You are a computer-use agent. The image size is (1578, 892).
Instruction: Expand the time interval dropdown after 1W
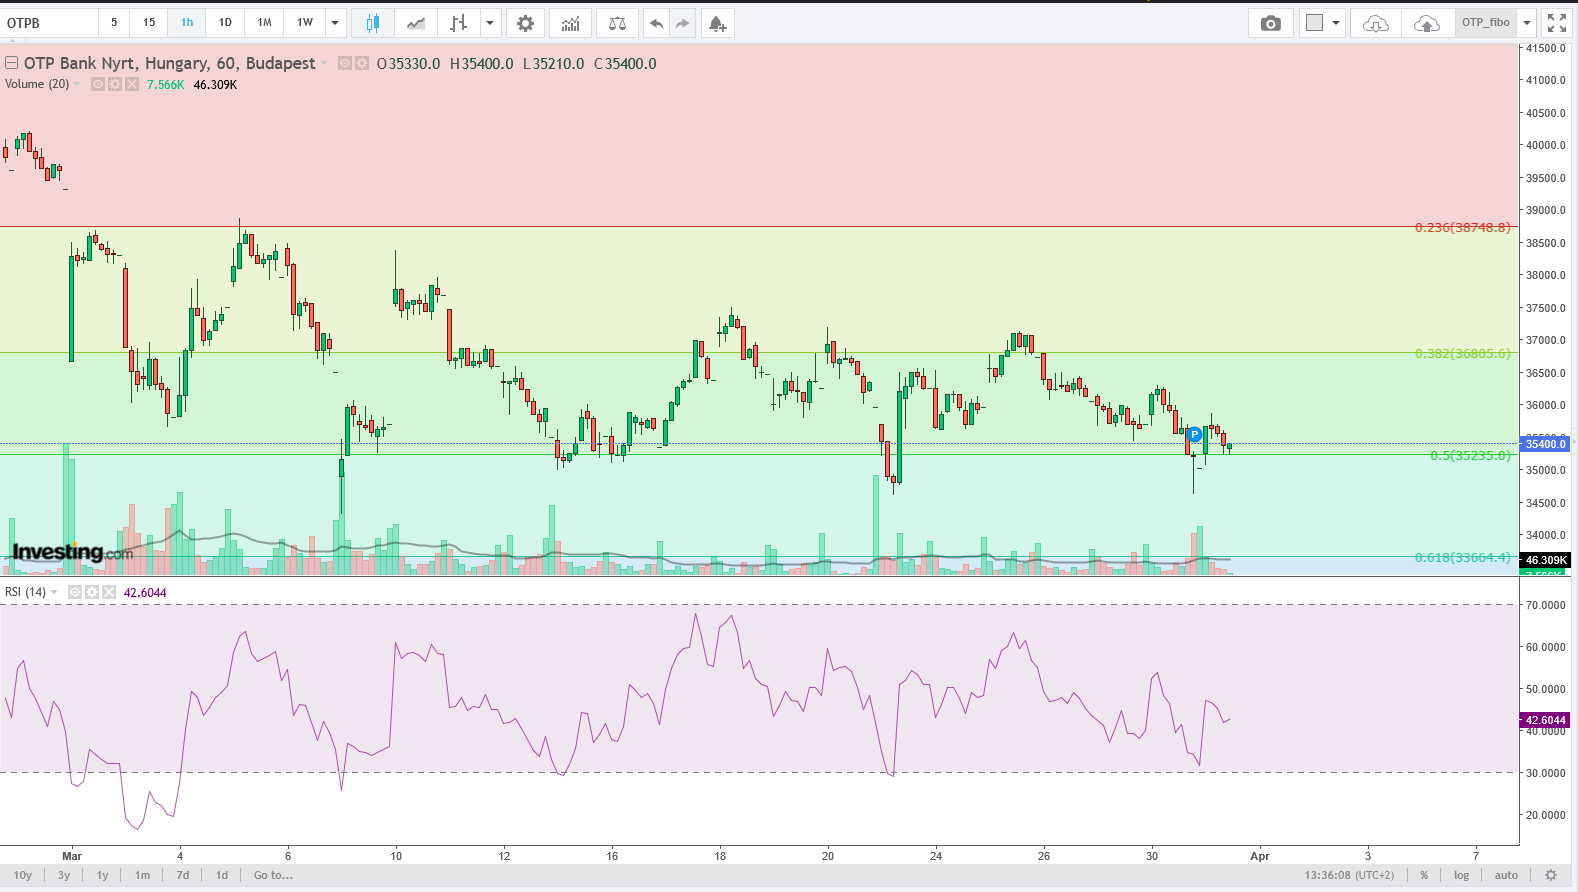click(335, 23)
